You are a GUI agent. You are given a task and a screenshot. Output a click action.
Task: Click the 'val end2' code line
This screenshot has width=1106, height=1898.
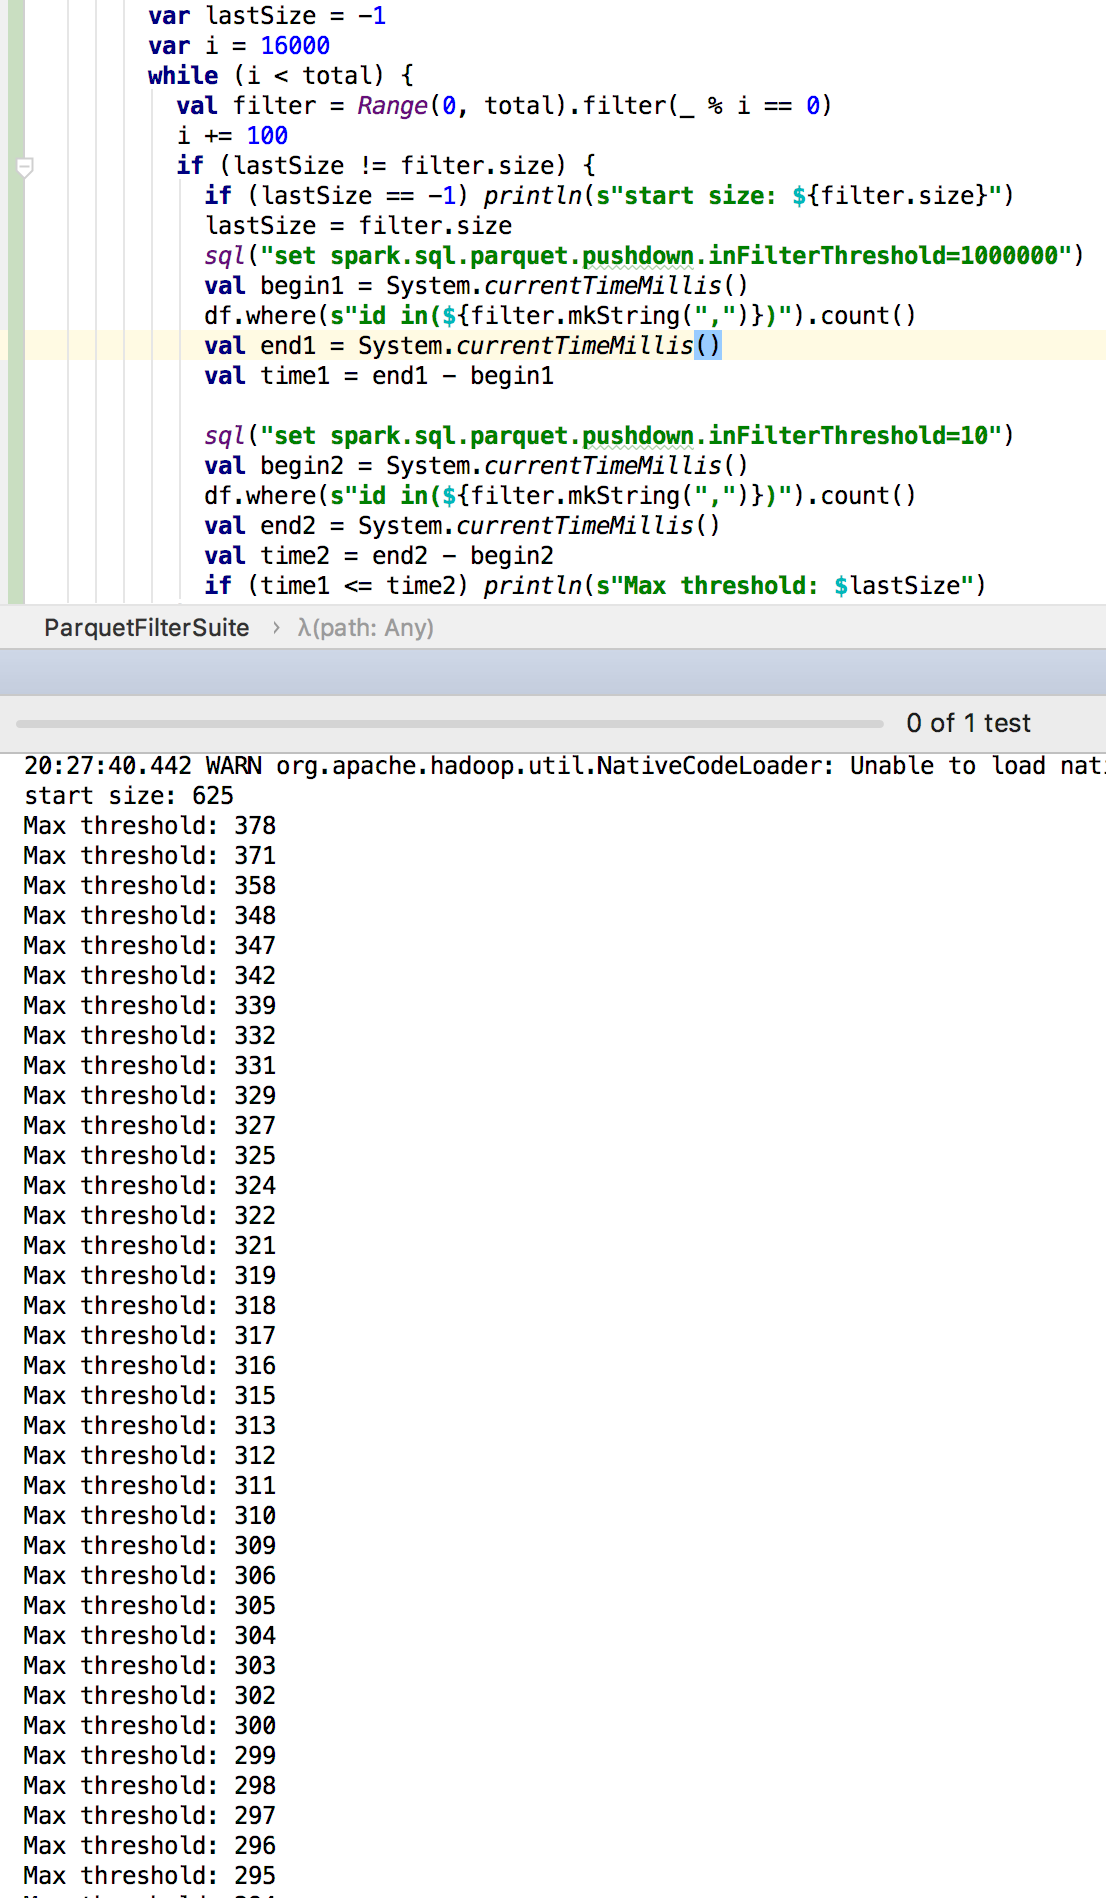462,526
